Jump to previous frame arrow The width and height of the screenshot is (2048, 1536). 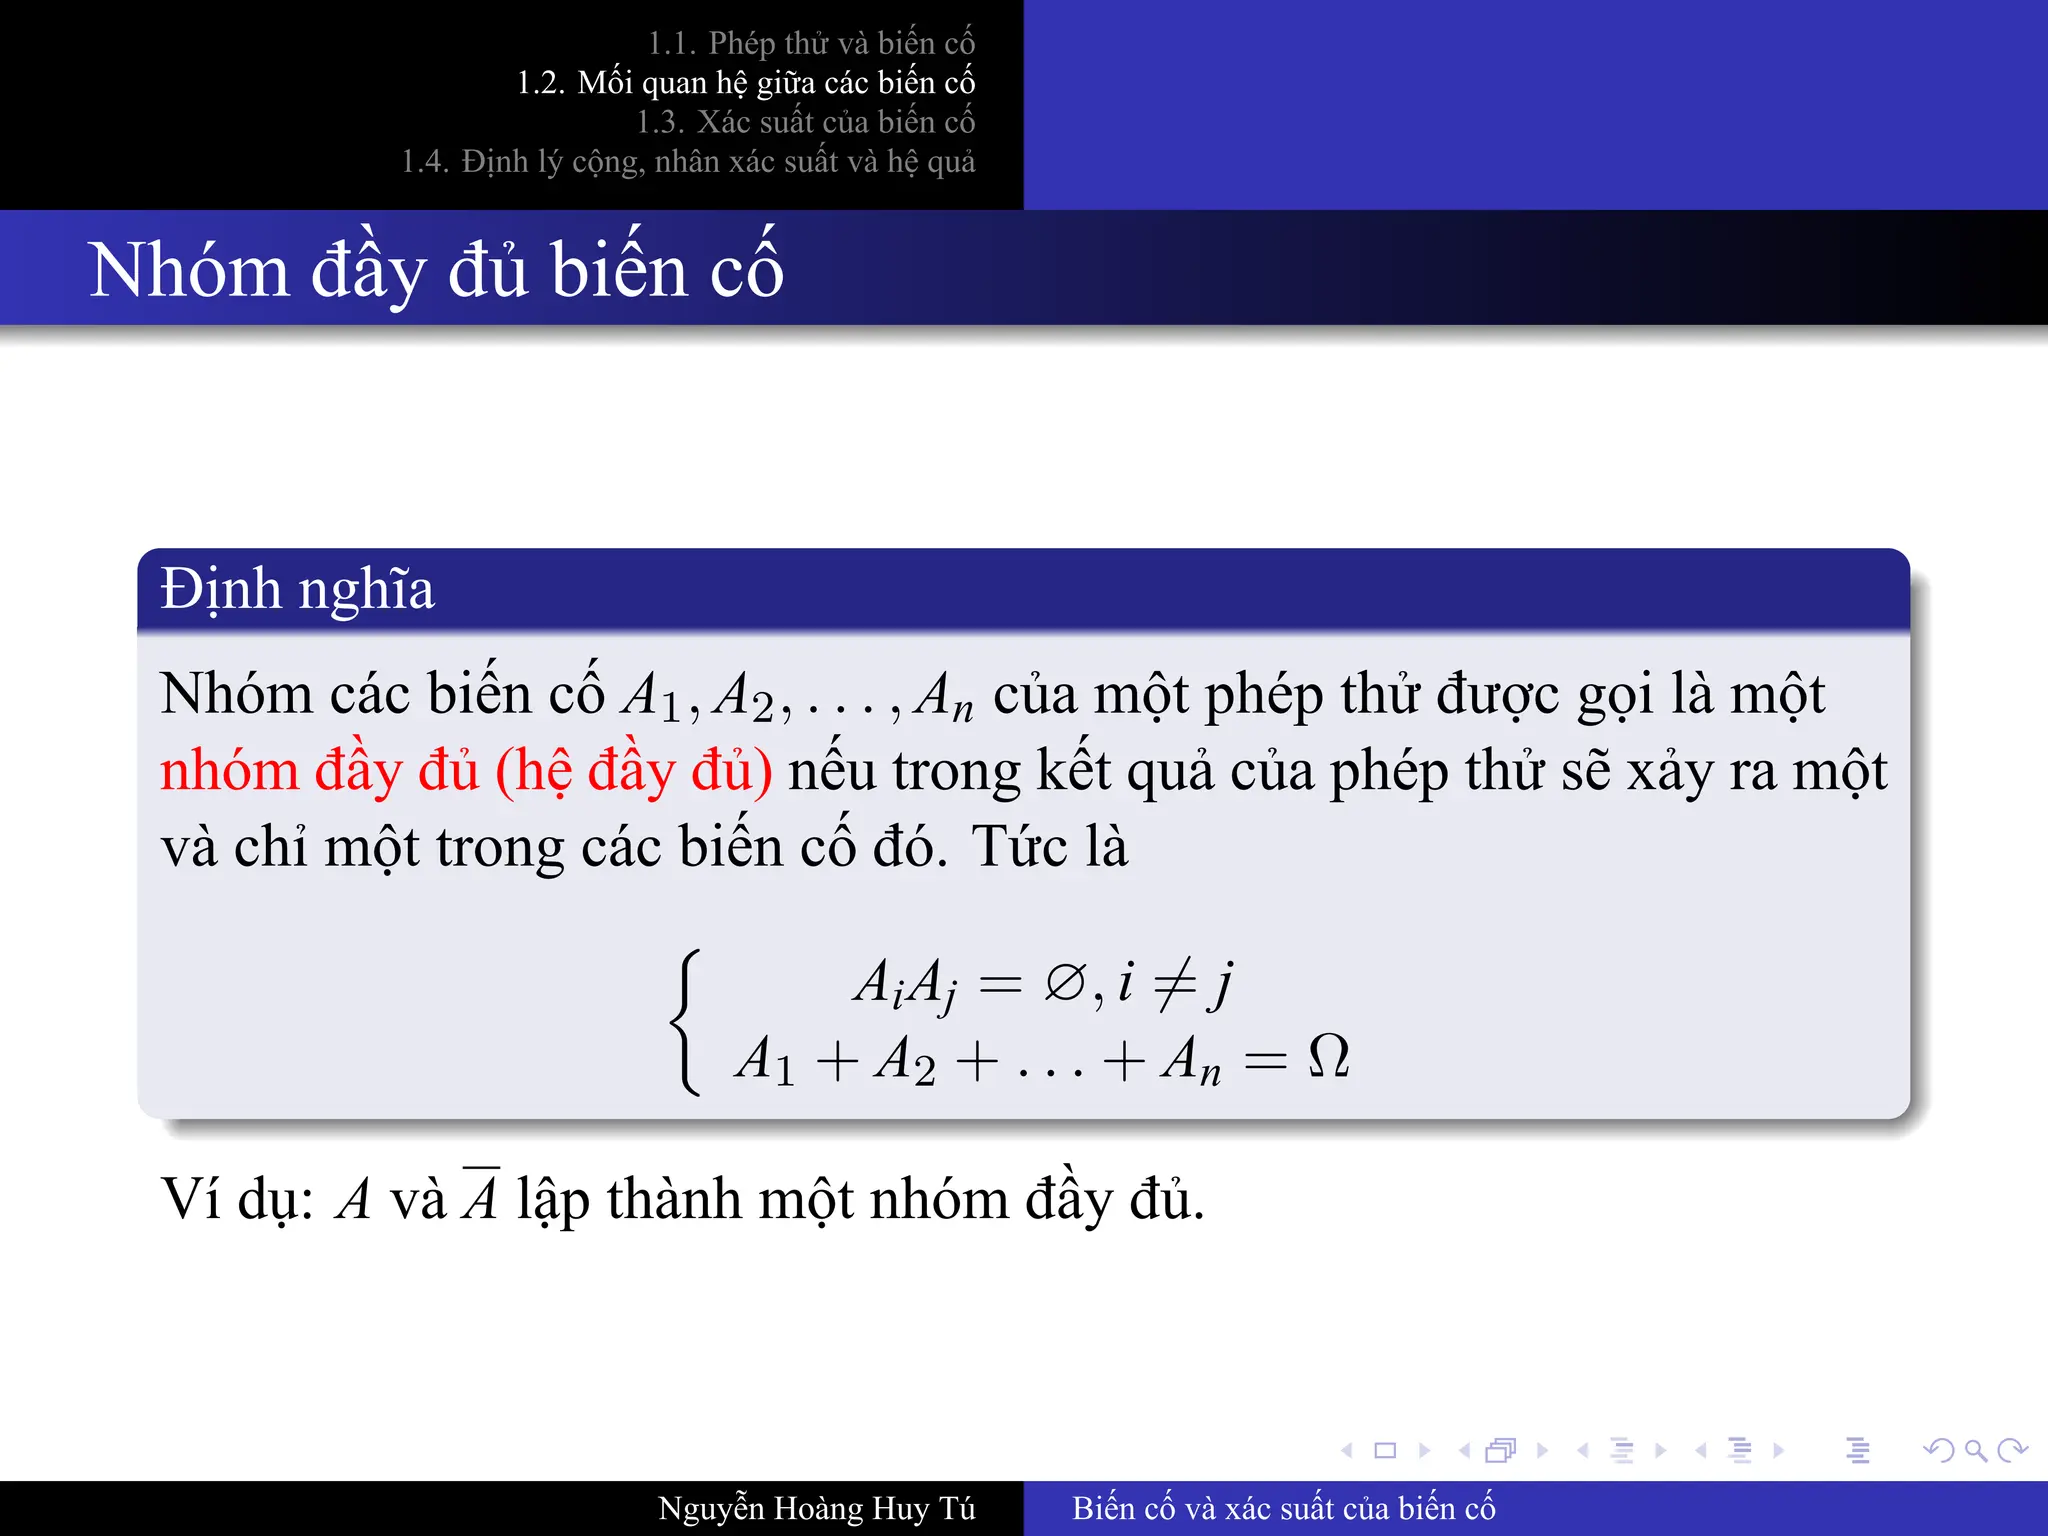[x=1465, y=1450]
